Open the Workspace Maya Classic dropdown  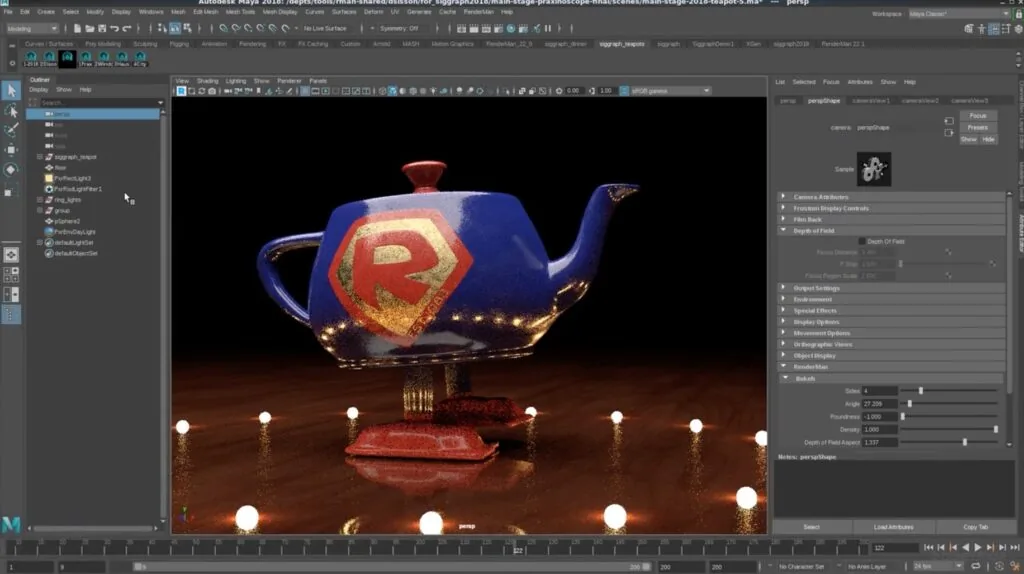pyautogui.click(x=959, y=14)
